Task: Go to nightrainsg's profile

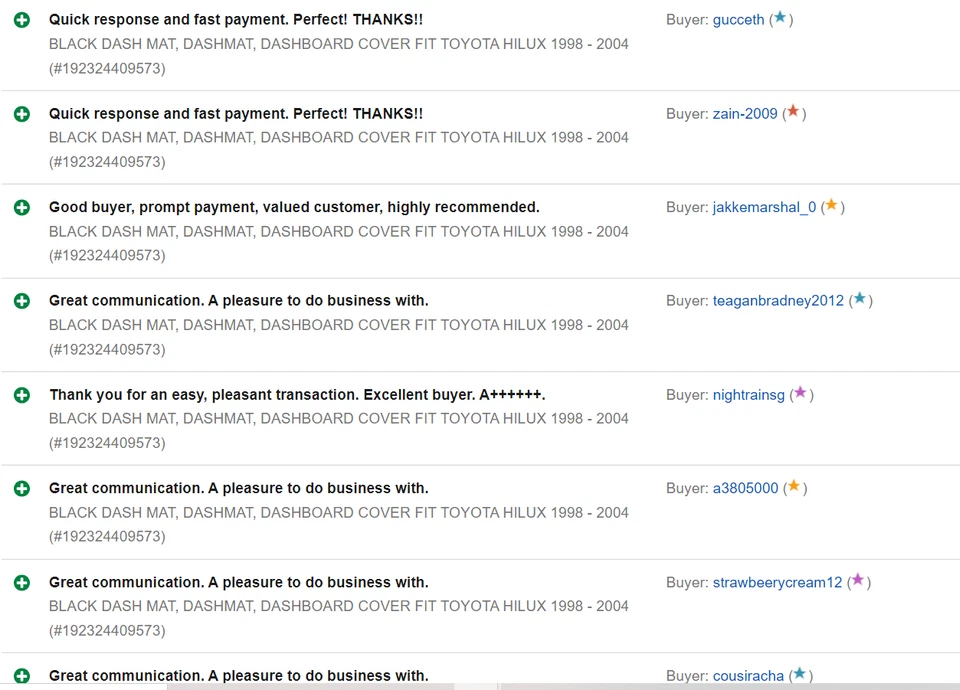Action: [x=748, y=395]
